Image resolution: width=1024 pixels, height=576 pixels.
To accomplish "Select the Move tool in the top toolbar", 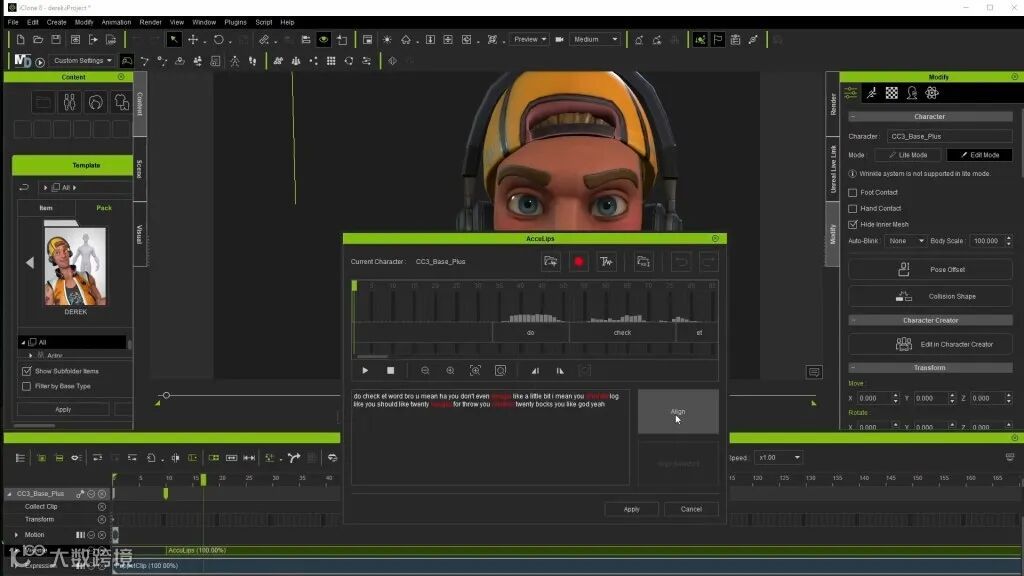I will click(193, 39).
